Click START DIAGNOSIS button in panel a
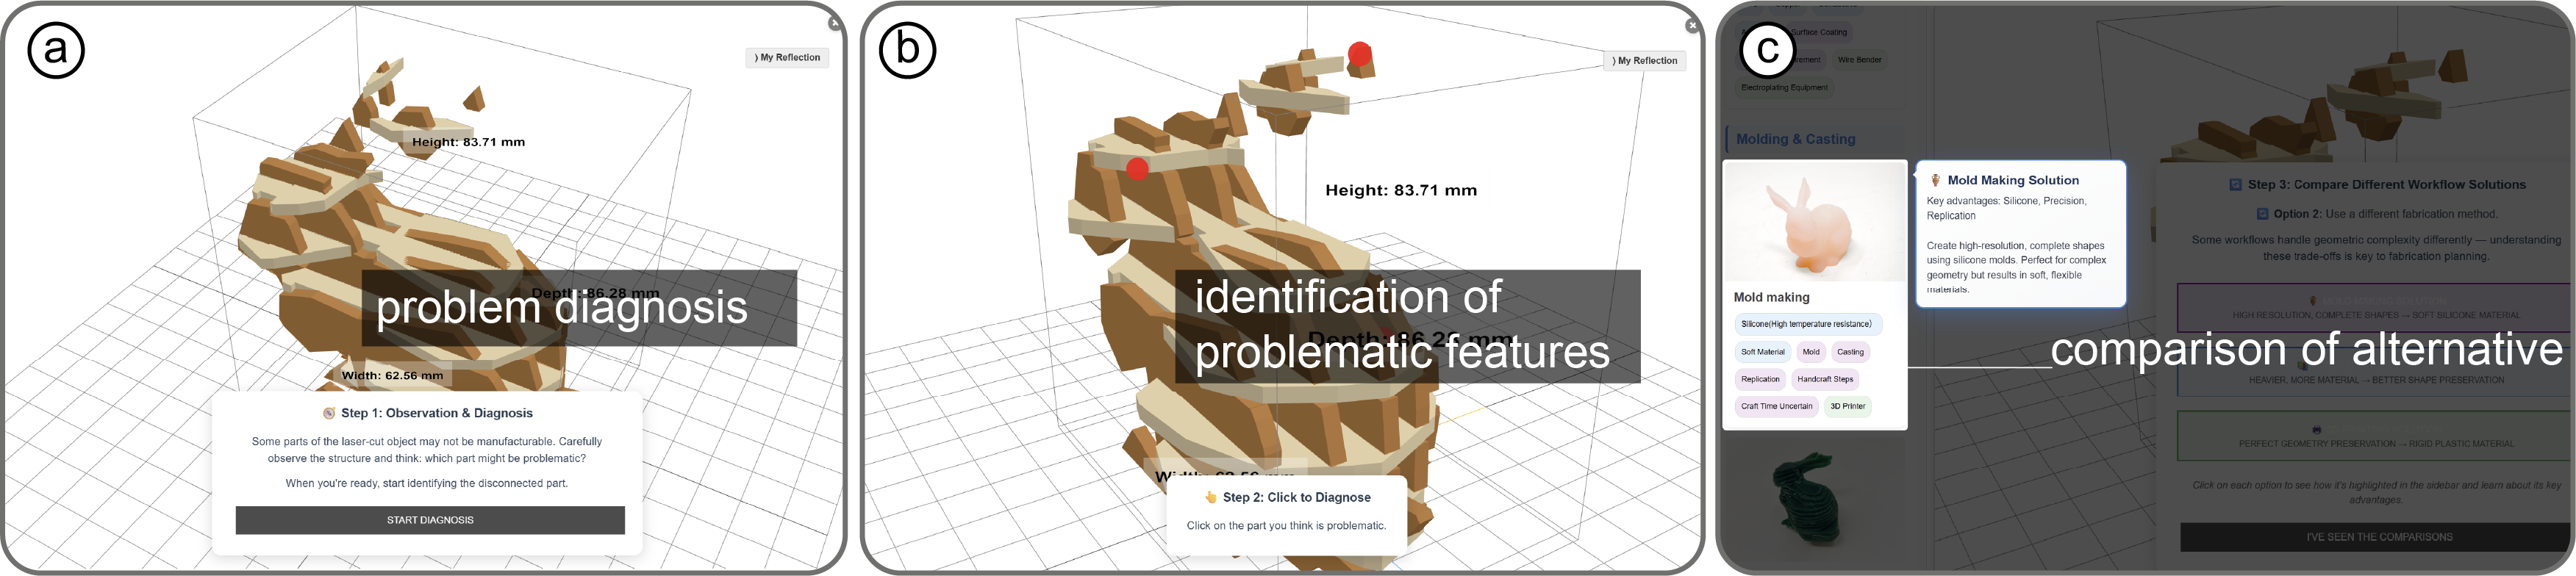 click(430, 520)
